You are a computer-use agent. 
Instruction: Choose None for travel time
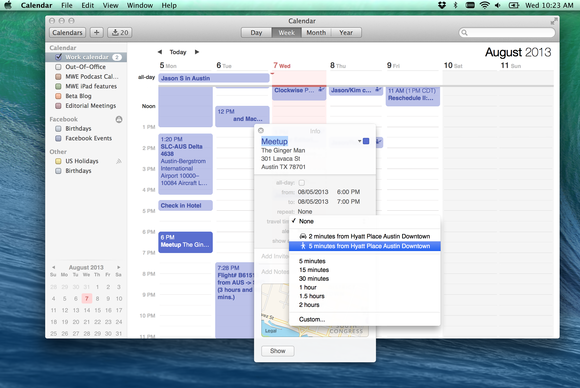click(364, 221)
